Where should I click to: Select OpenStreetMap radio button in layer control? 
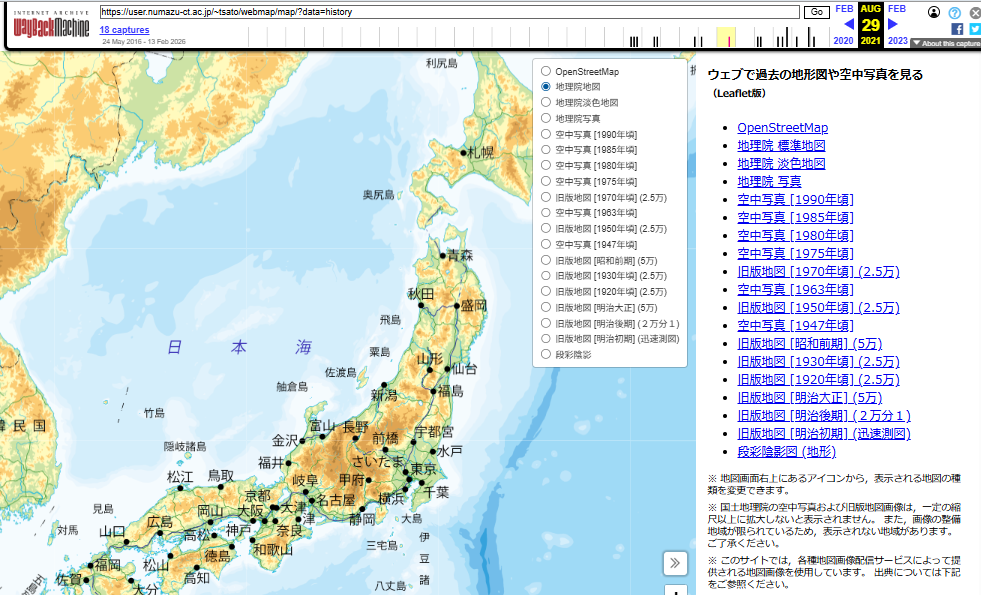coord(546,72)
